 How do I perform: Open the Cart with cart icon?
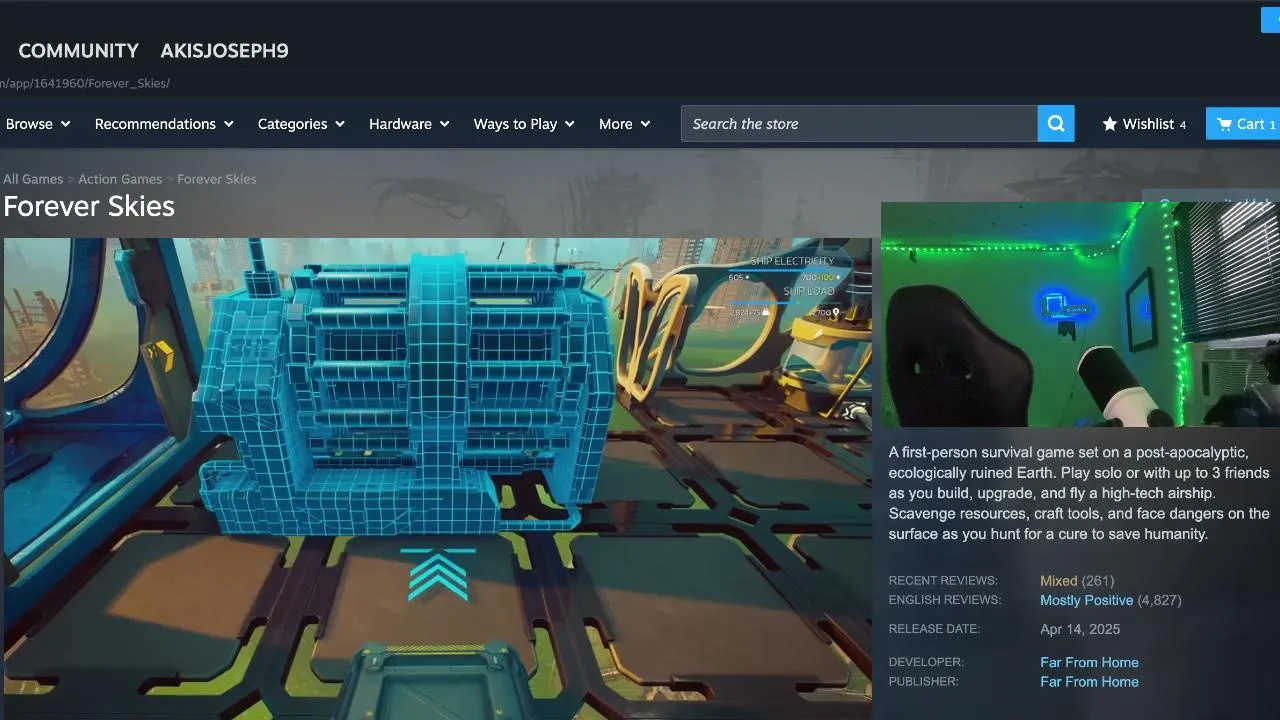tap(1243, 124)
